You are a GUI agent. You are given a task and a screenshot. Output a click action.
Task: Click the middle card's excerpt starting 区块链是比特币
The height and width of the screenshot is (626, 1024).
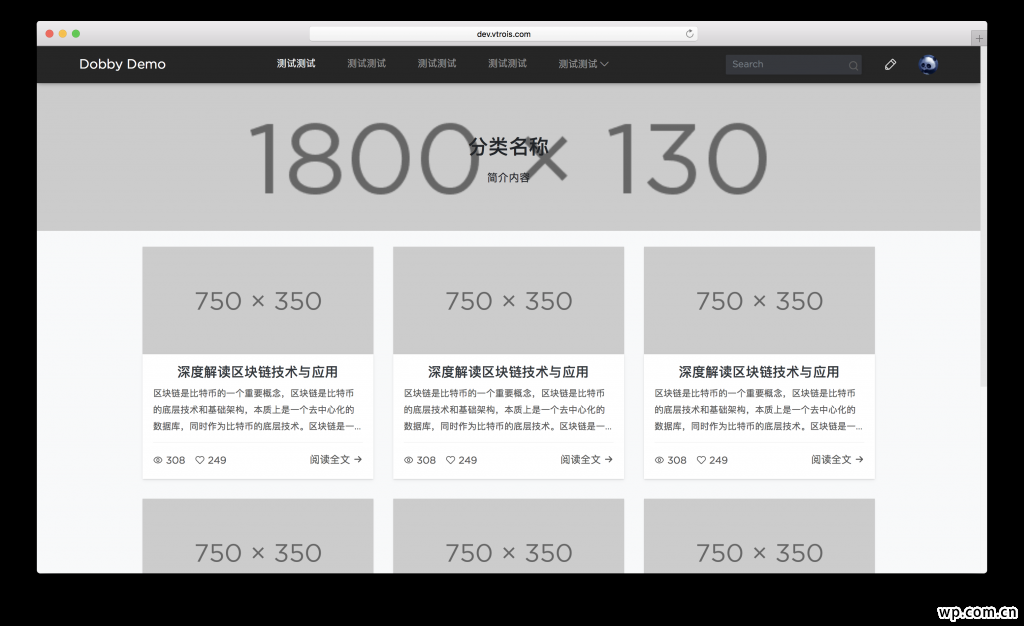coord(508,410)
